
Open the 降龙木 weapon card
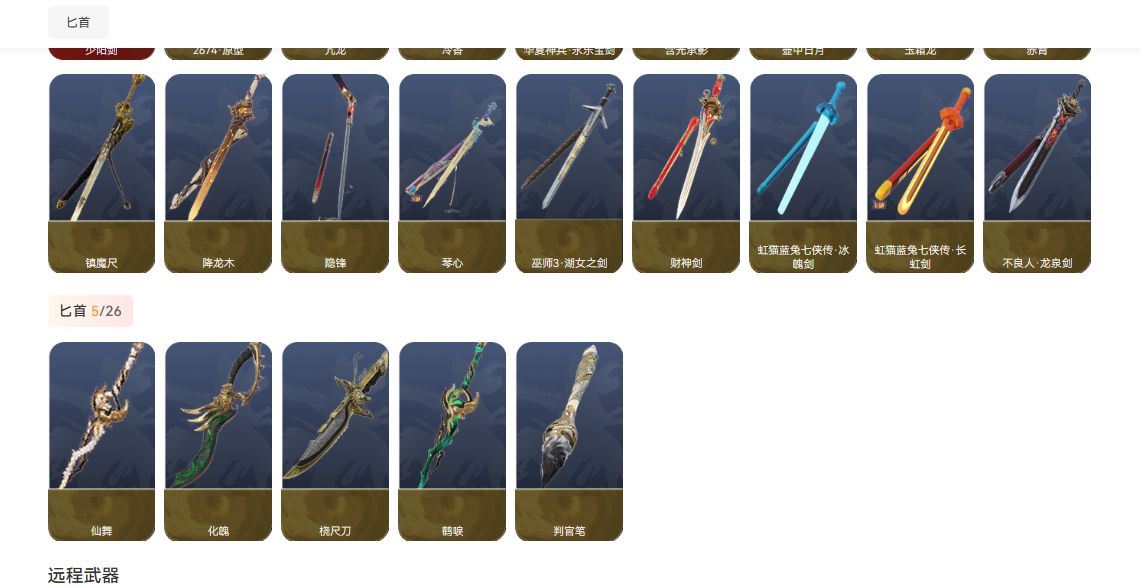[x=218, y=173]
